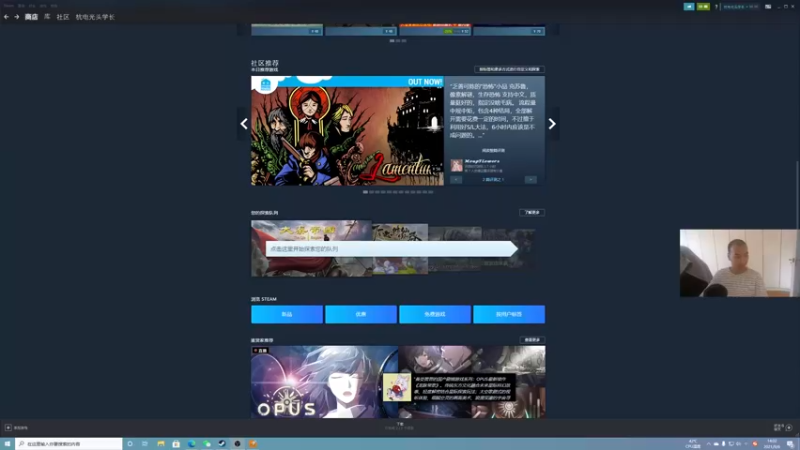Image resolution: width=800 pixels, height=450 pixels.
Task: Read the full Lamentum review link
Action: coord(493,151)
